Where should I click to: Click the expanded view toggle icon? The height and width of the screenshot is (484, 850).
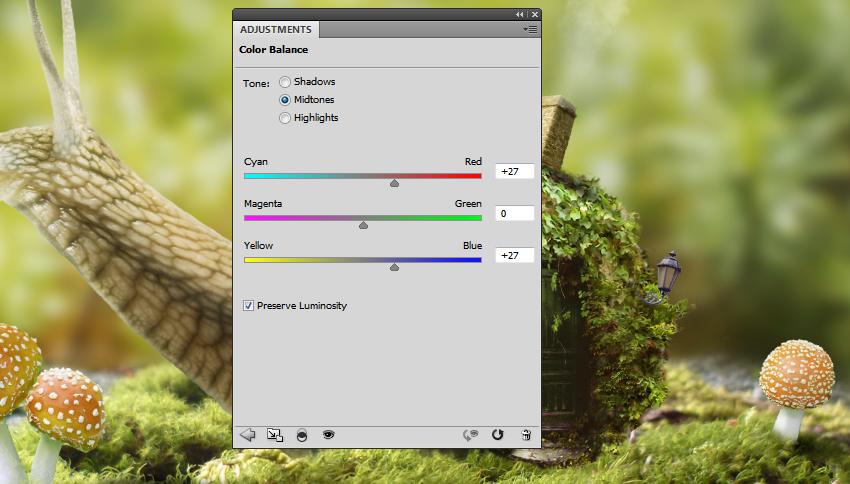click(275, 435)
